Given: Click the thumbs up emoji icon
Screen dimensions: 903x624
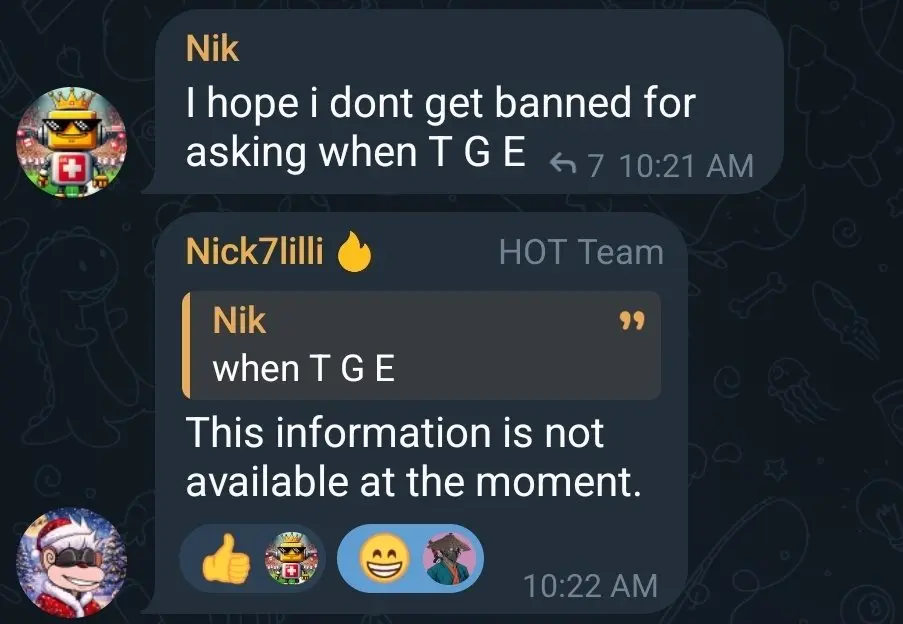Looking at the screenshot, I should pos(226,558).
